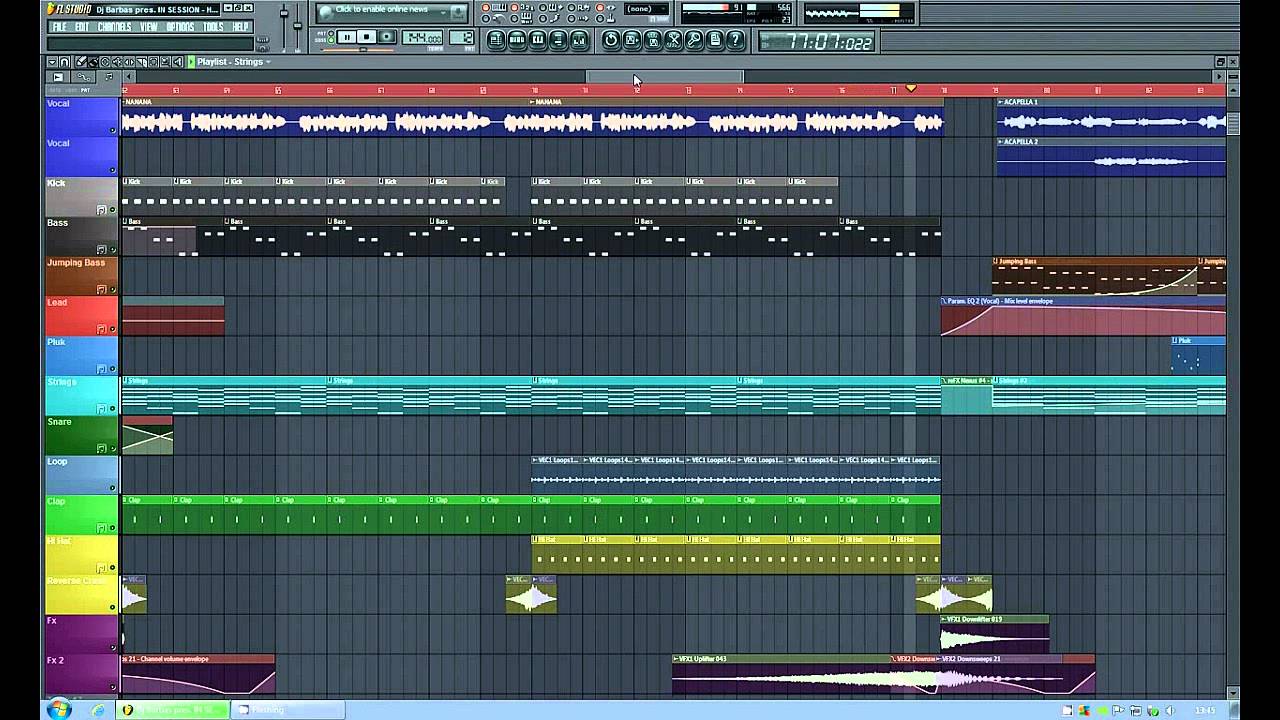Image resolution: width=1280 pixels, height=720 pixels.
Task: Mute the Jumping Bass track
Action: pos(113,290)
